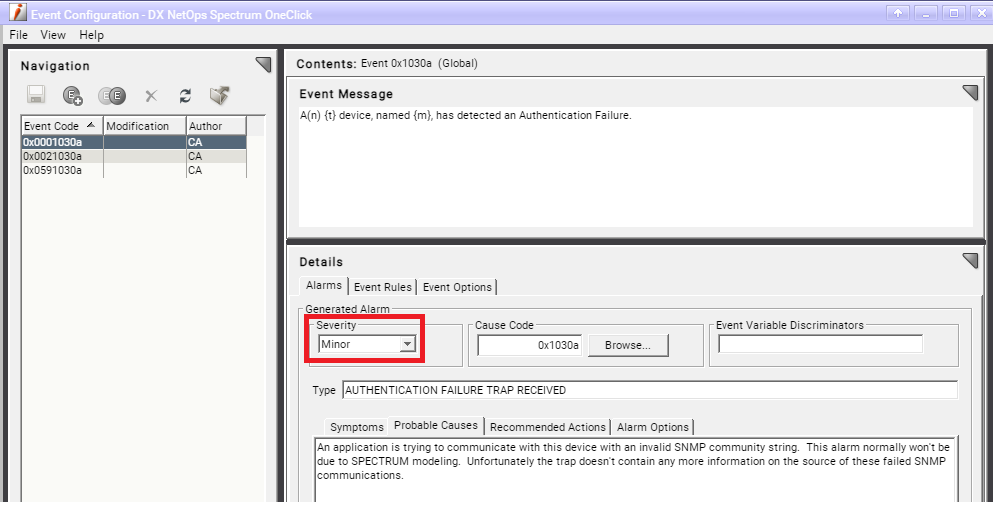The image size is (999, 506).
Task: Switch to the Event Options tab
Action: coord(457,287)
